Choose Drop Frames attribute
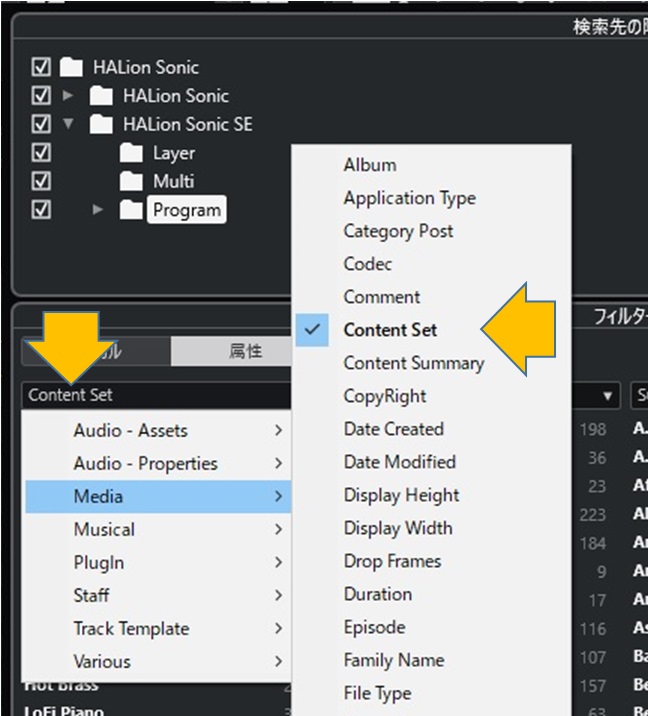The image size is (648, 716). click(x=432, y=561)
